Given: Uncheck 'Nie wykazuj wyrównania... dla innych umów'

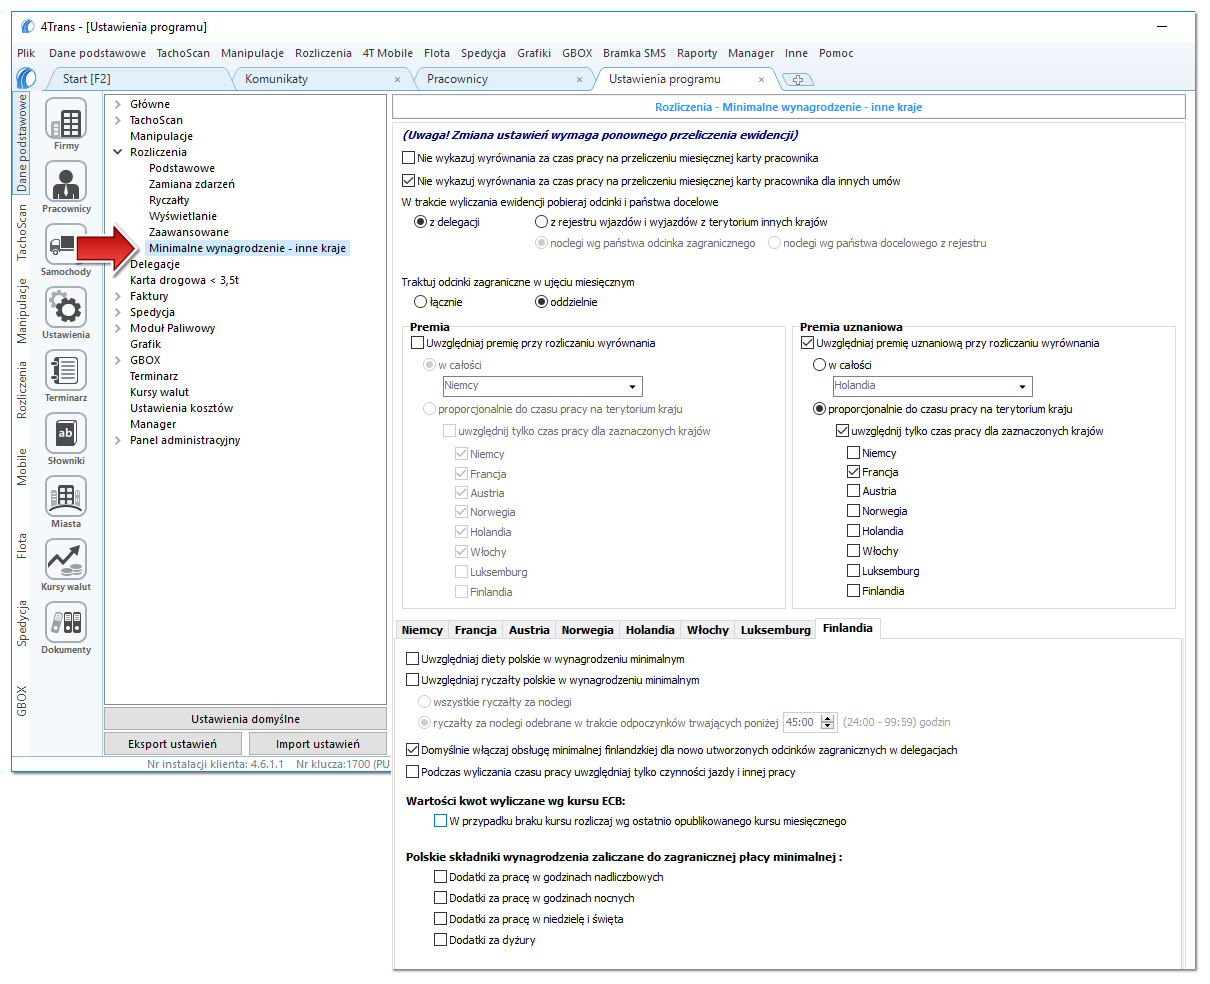Looking at the screenshot, I should tap(408, 181).
